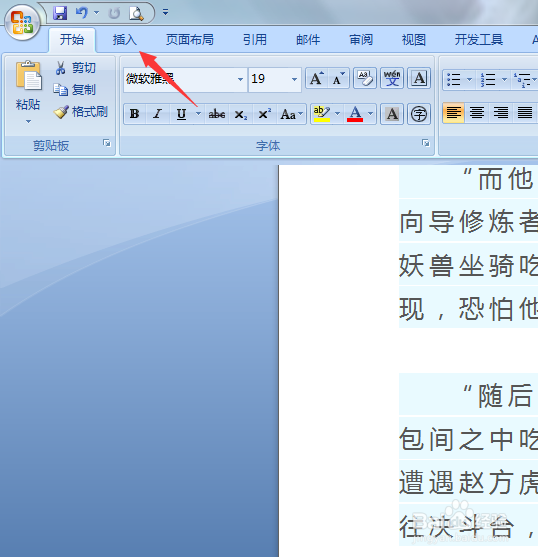The image size is (538, 557).
Task: Open the 邮件 tab
Action: click(x=308, y=39)
